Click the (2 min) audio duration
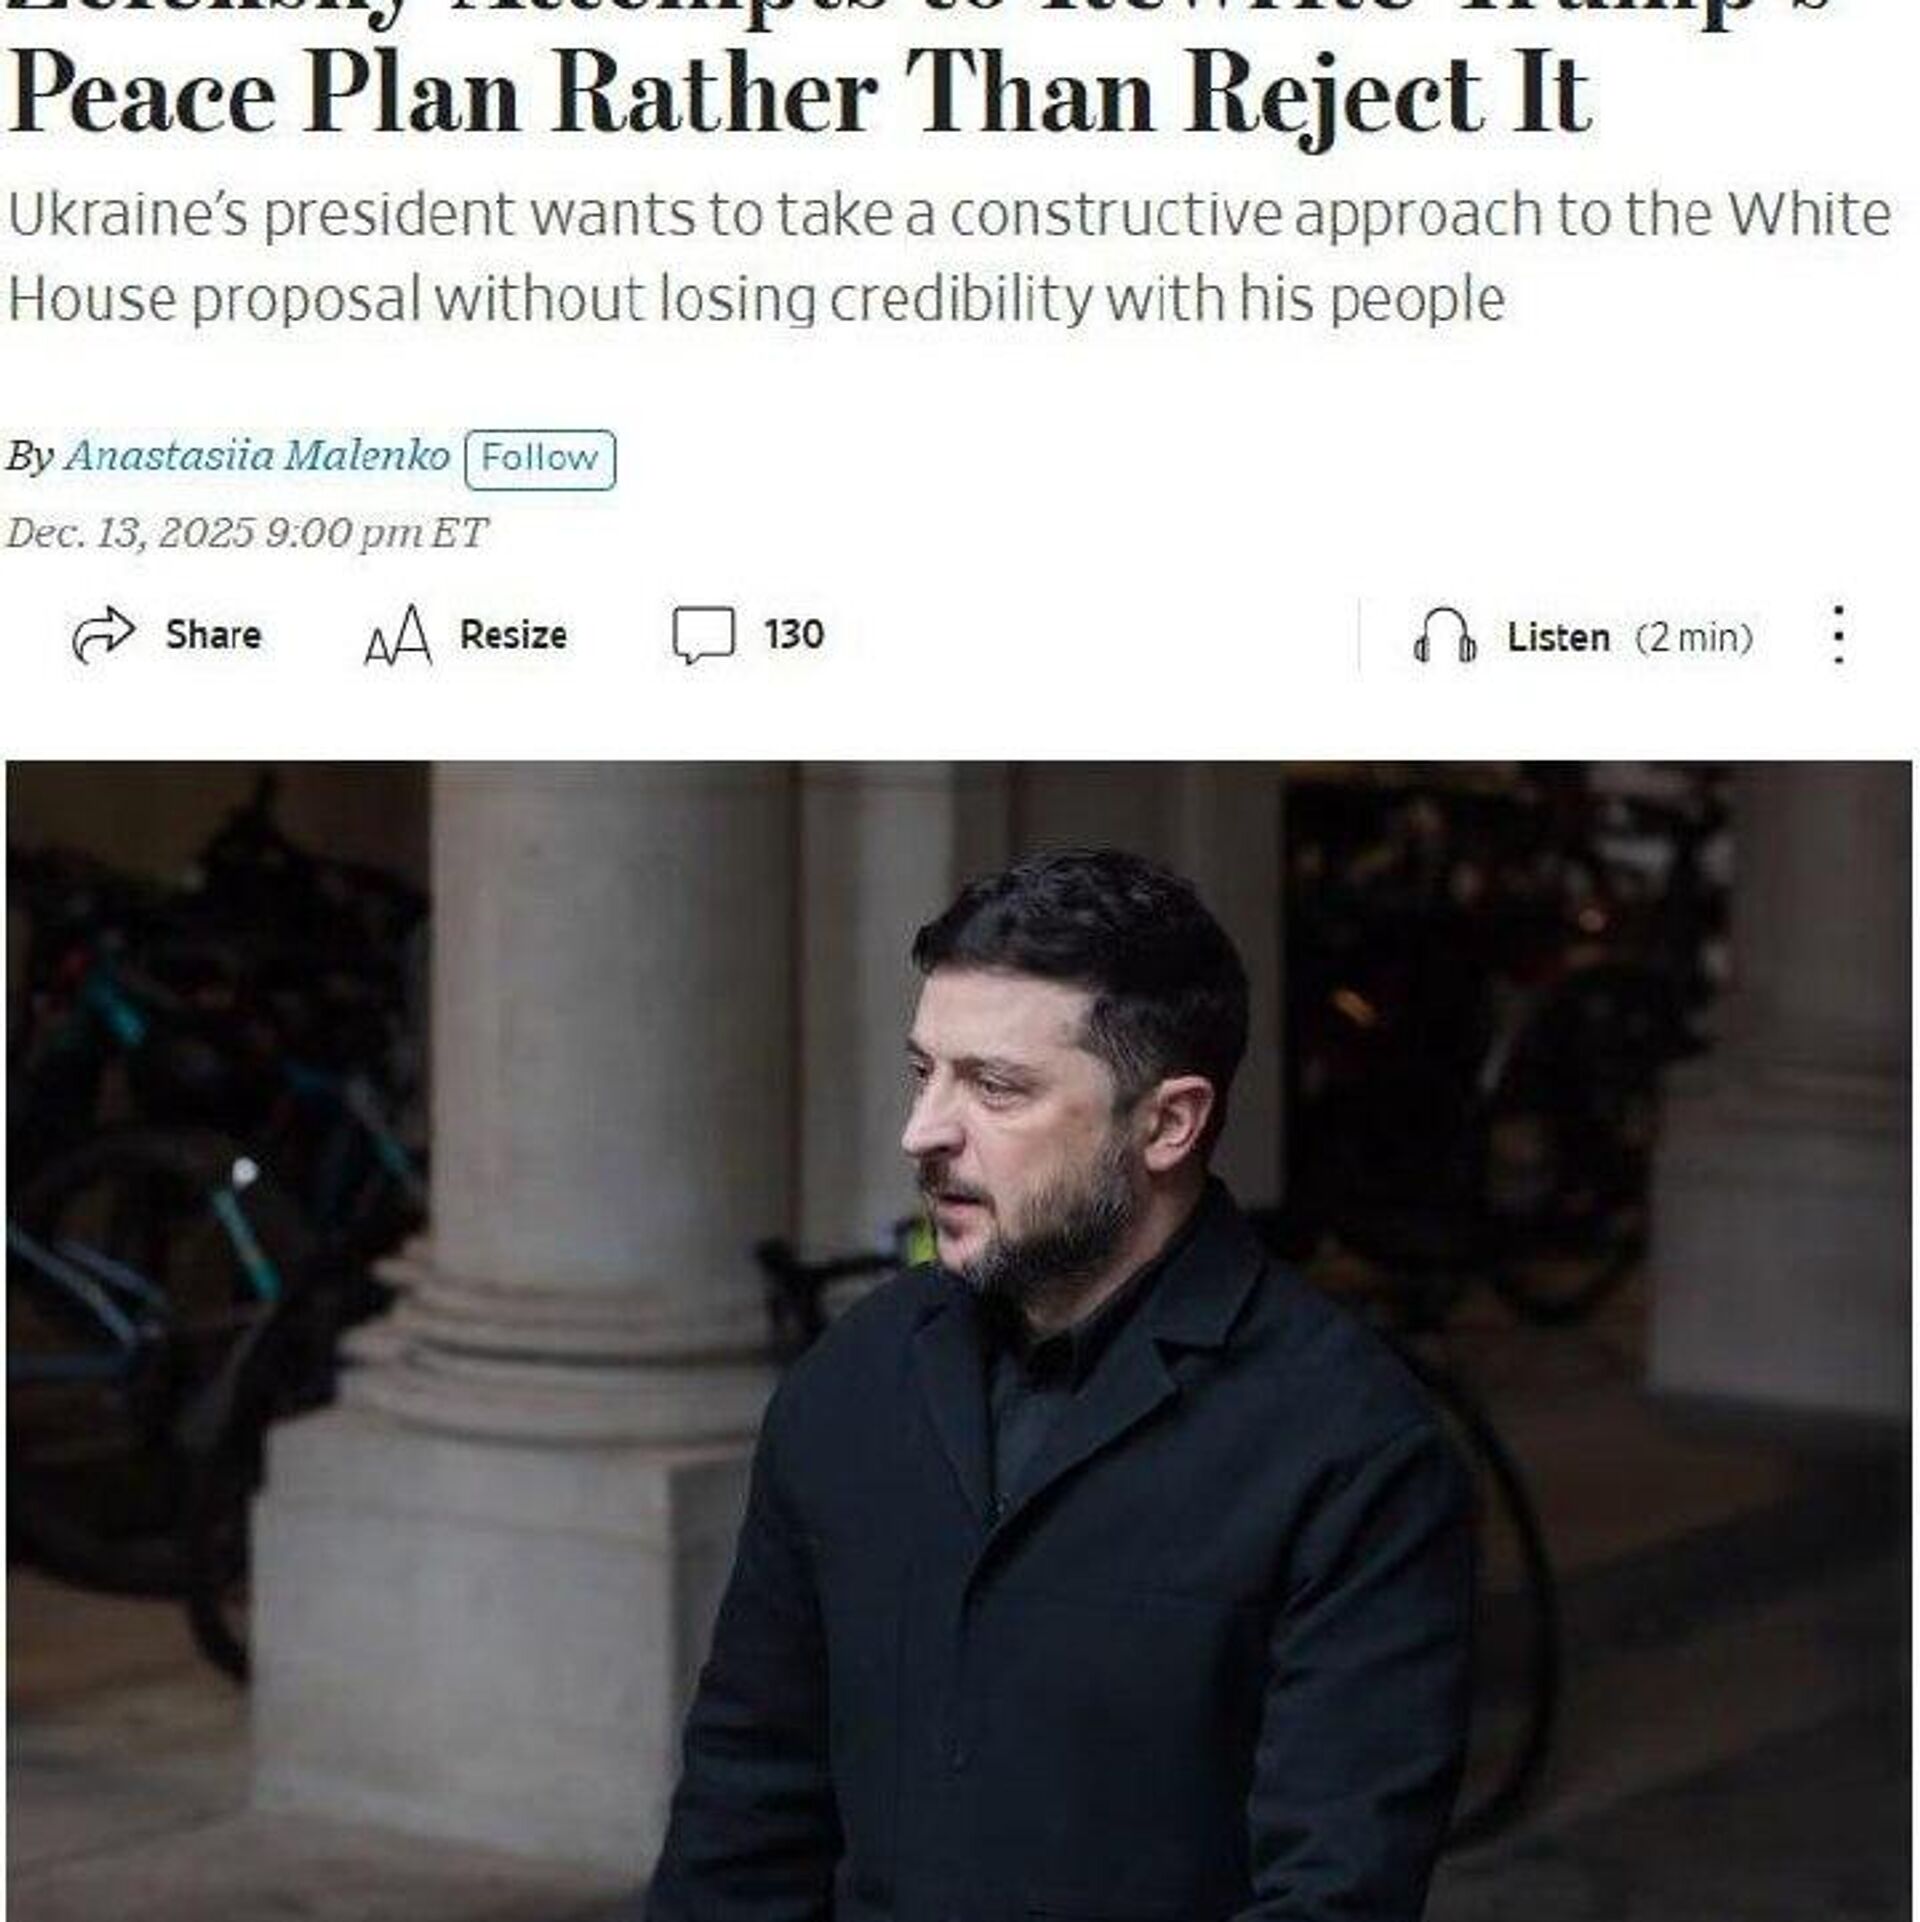This screenshot has height=1922, width=1920. [1694, 637]
